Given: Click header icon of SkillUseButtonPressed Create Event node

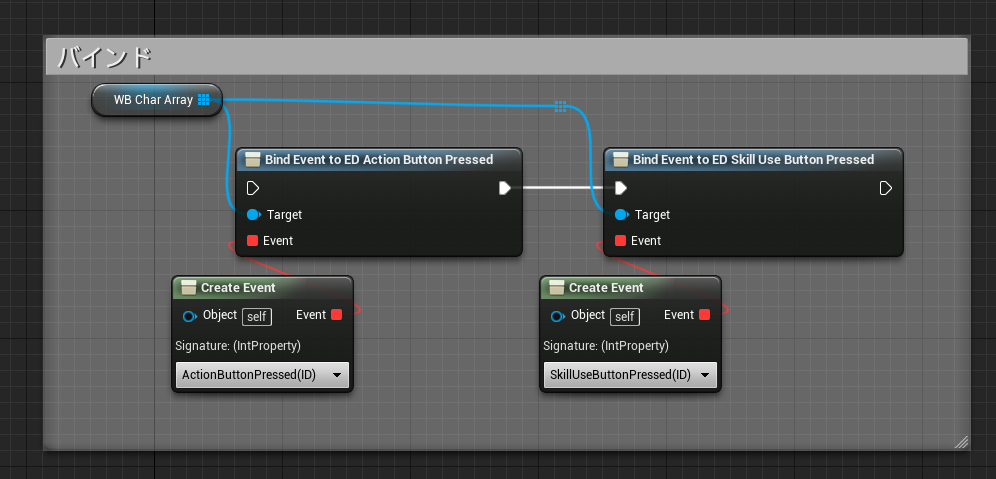Looking at the screenshot, I should point(557,288).
